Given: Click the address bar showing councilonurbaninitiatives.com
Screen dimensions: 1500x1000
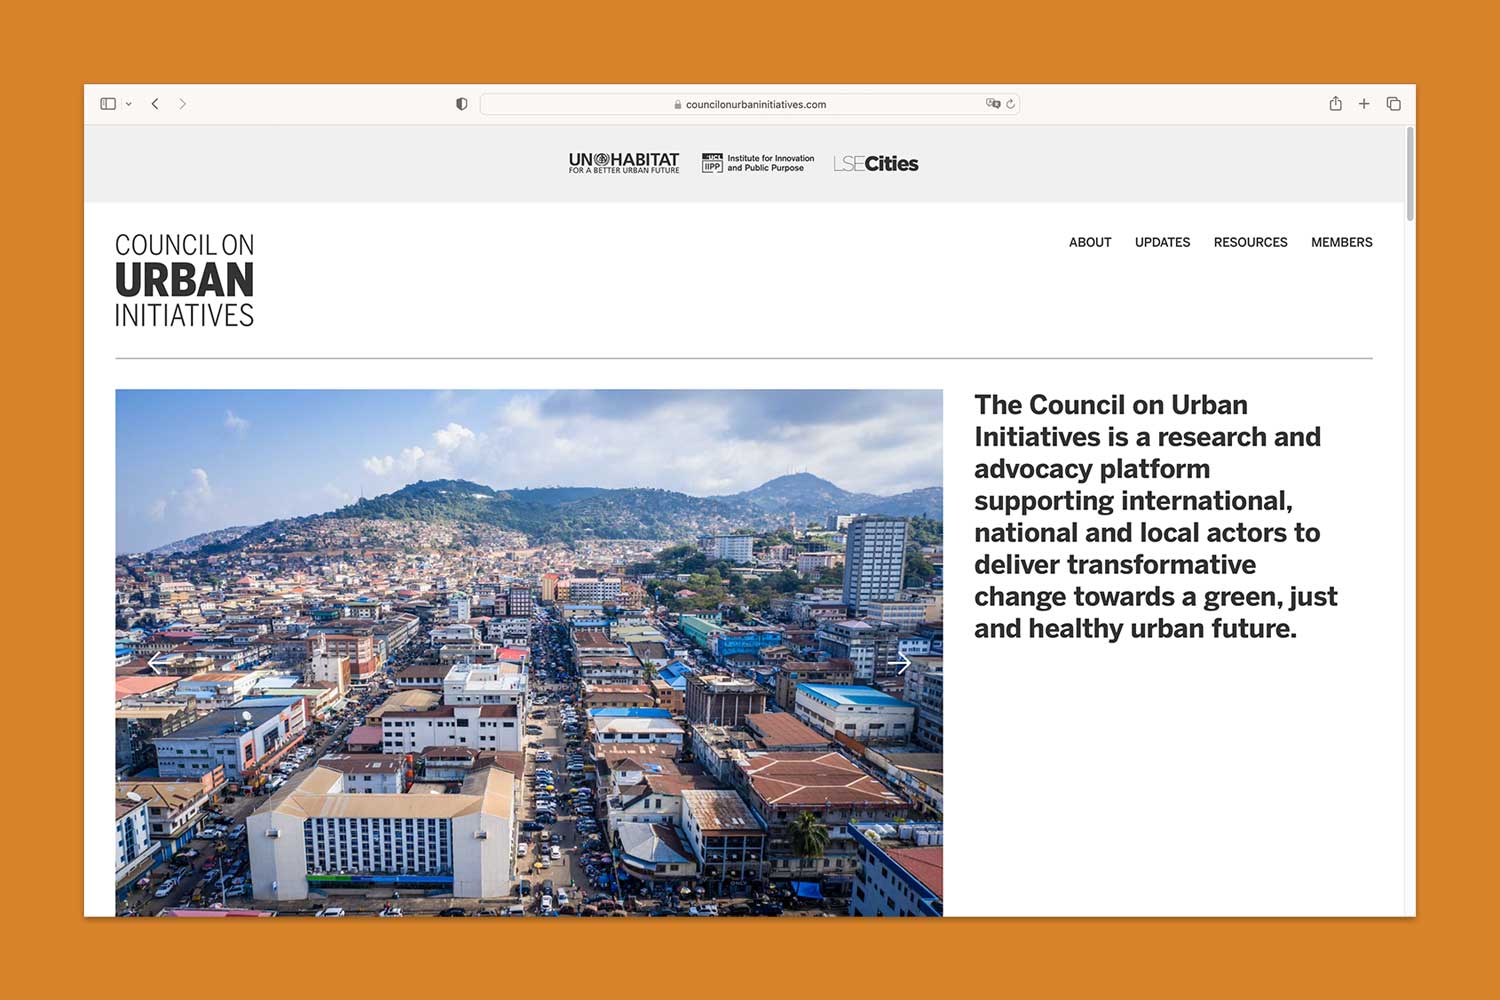Looking at the screenshot, I should click(750, 103).
